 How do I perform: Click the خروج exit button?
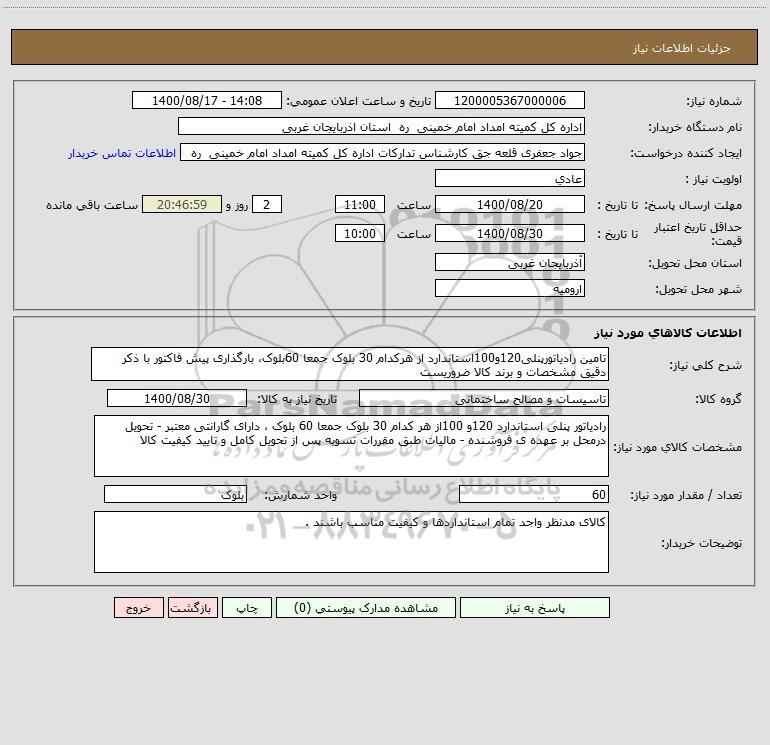[x=138, y=608]
